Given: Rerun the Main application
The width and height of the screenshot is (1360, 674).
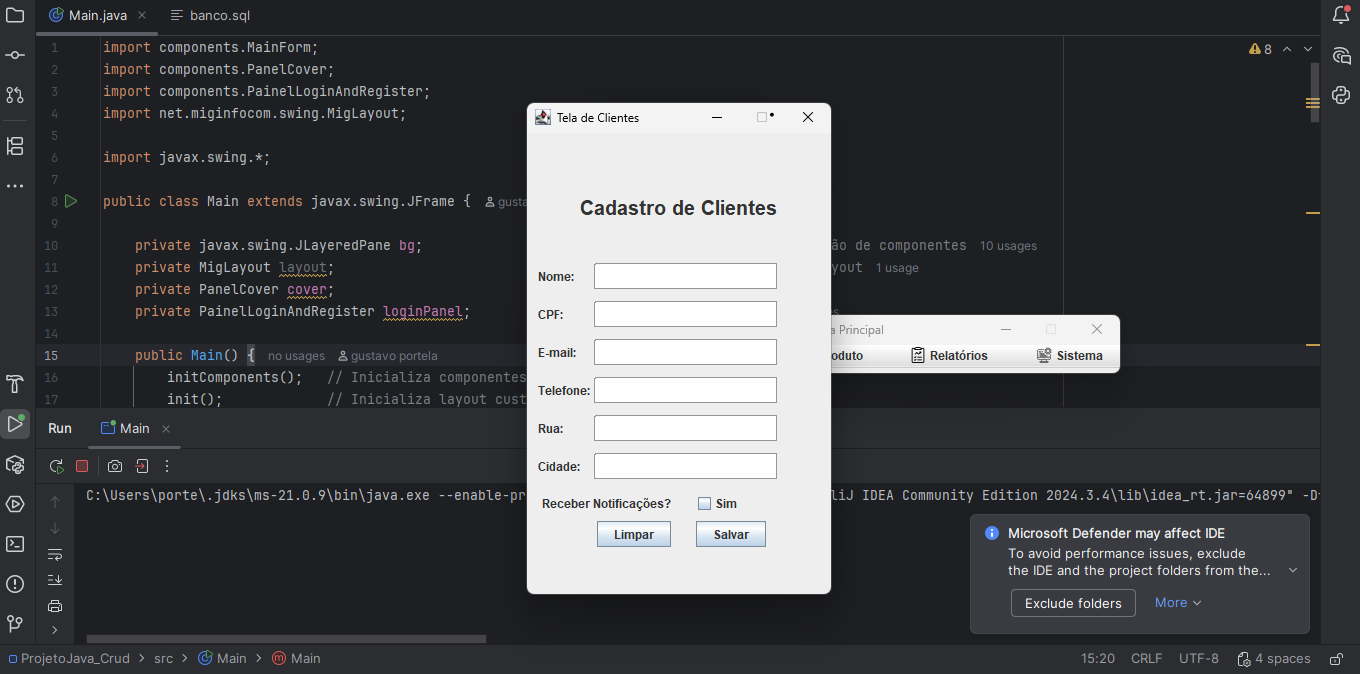Looking at the screenshot, I should 56,466.
